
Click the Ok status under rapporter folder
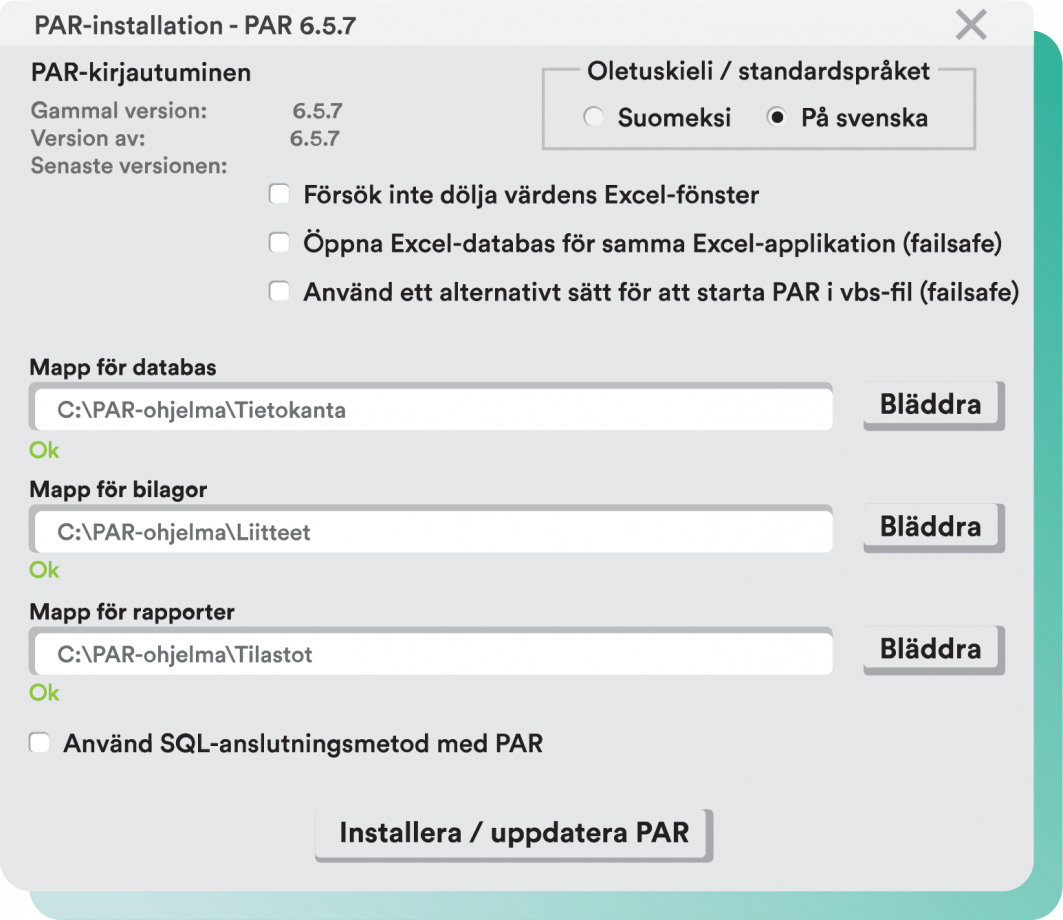(x=44, y=693)
